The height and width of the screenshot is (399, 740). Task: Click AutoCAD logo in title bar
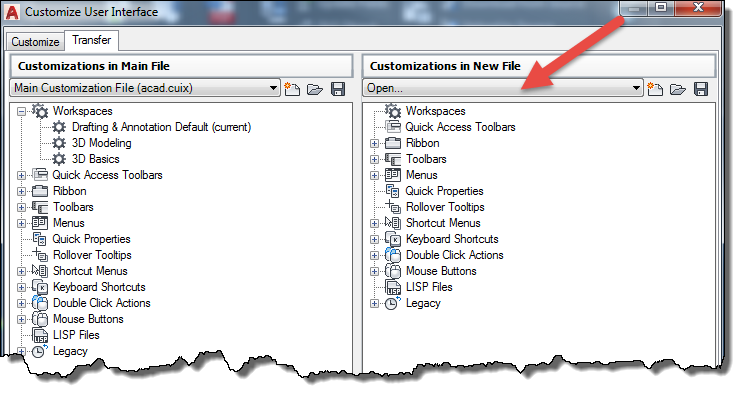click(12, 12)
